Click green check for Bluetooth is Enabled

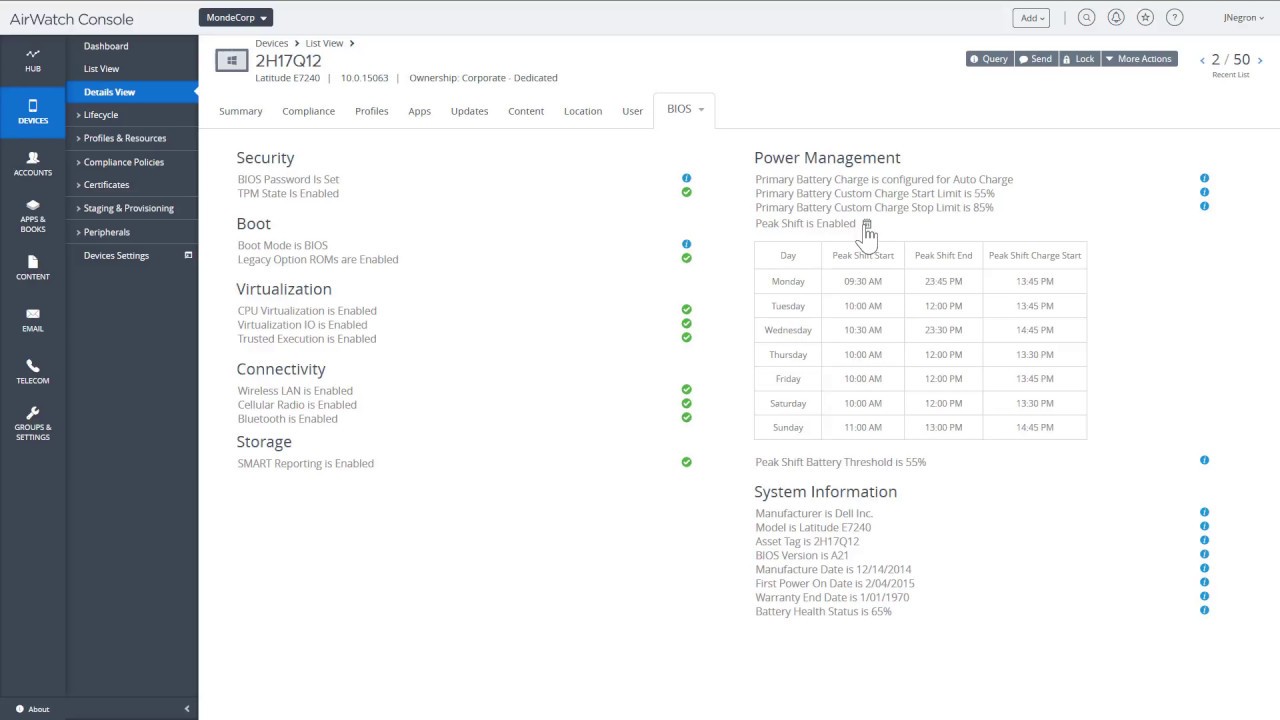coord(686,417)
